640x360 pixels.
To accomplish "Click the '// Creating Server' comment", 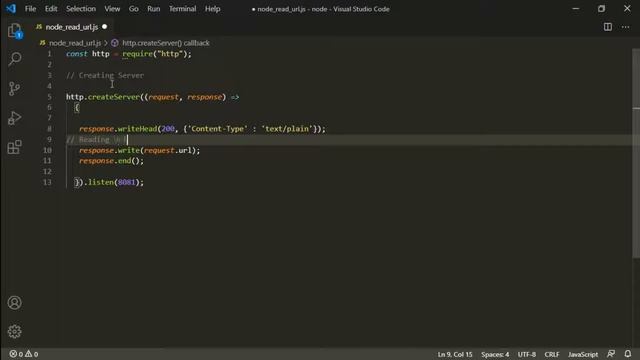I will 105,75.
